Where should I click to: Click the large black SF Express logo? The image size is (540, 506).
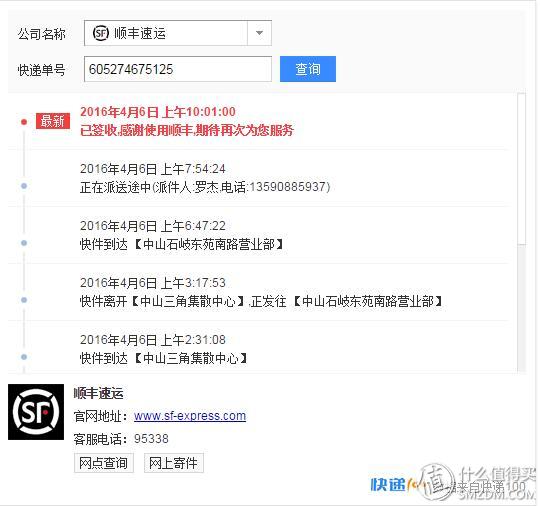[x=36, y=412]
